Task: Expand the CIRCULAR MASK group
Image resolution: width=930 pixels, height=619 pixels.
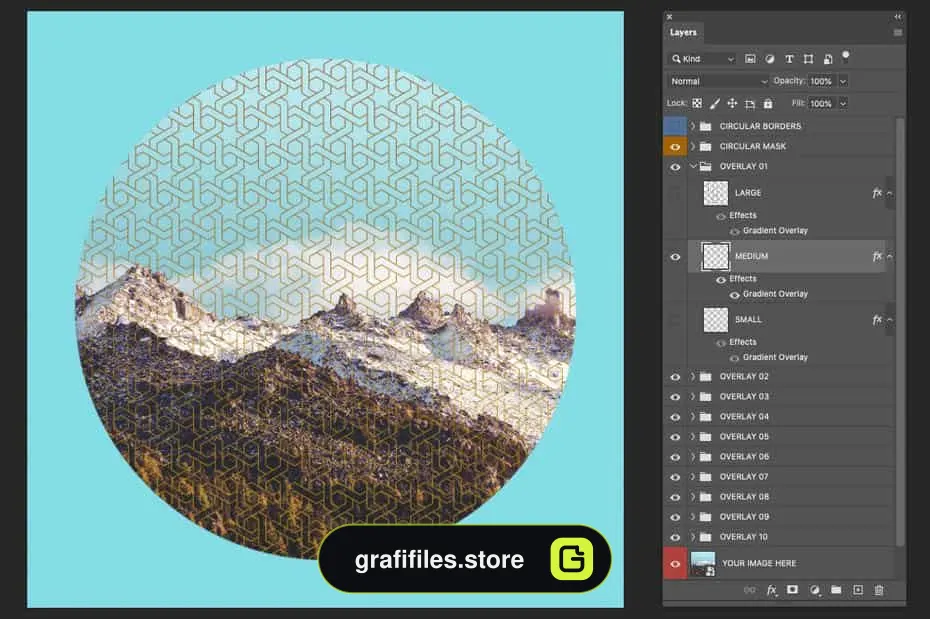Action: tap(693, 146)
